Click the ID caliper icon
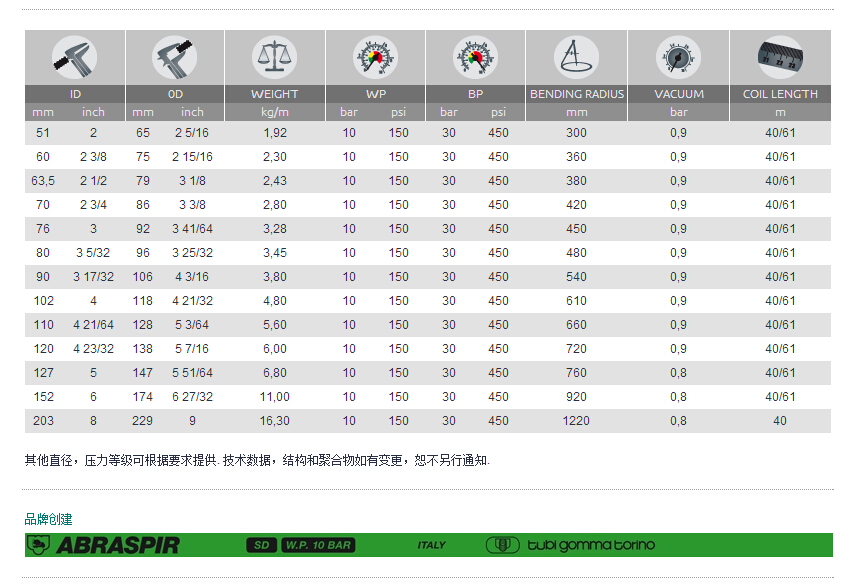This screenshot has width=855, height=585. 75,58
